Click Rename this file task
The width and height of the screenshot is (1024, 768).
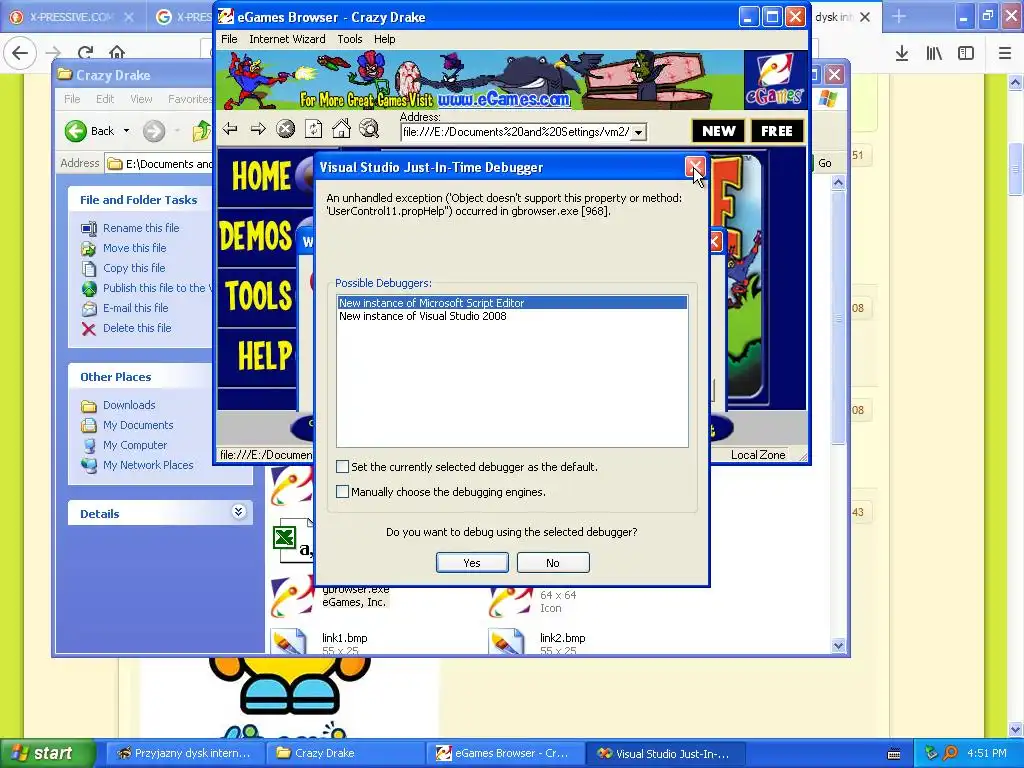(141, 228)
